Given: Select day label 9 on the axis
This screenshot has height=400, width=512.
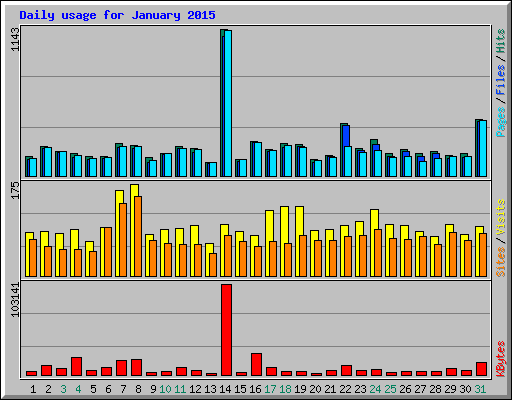Looking at the screenshot, I should [x=153, y=389].
